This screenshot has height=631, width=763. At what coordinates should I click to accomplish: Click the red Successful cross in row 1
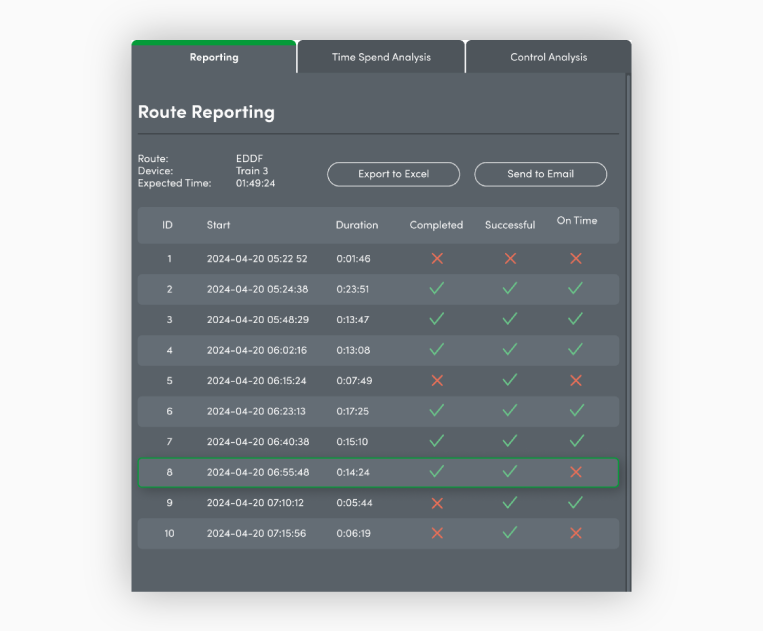[510, 258]
